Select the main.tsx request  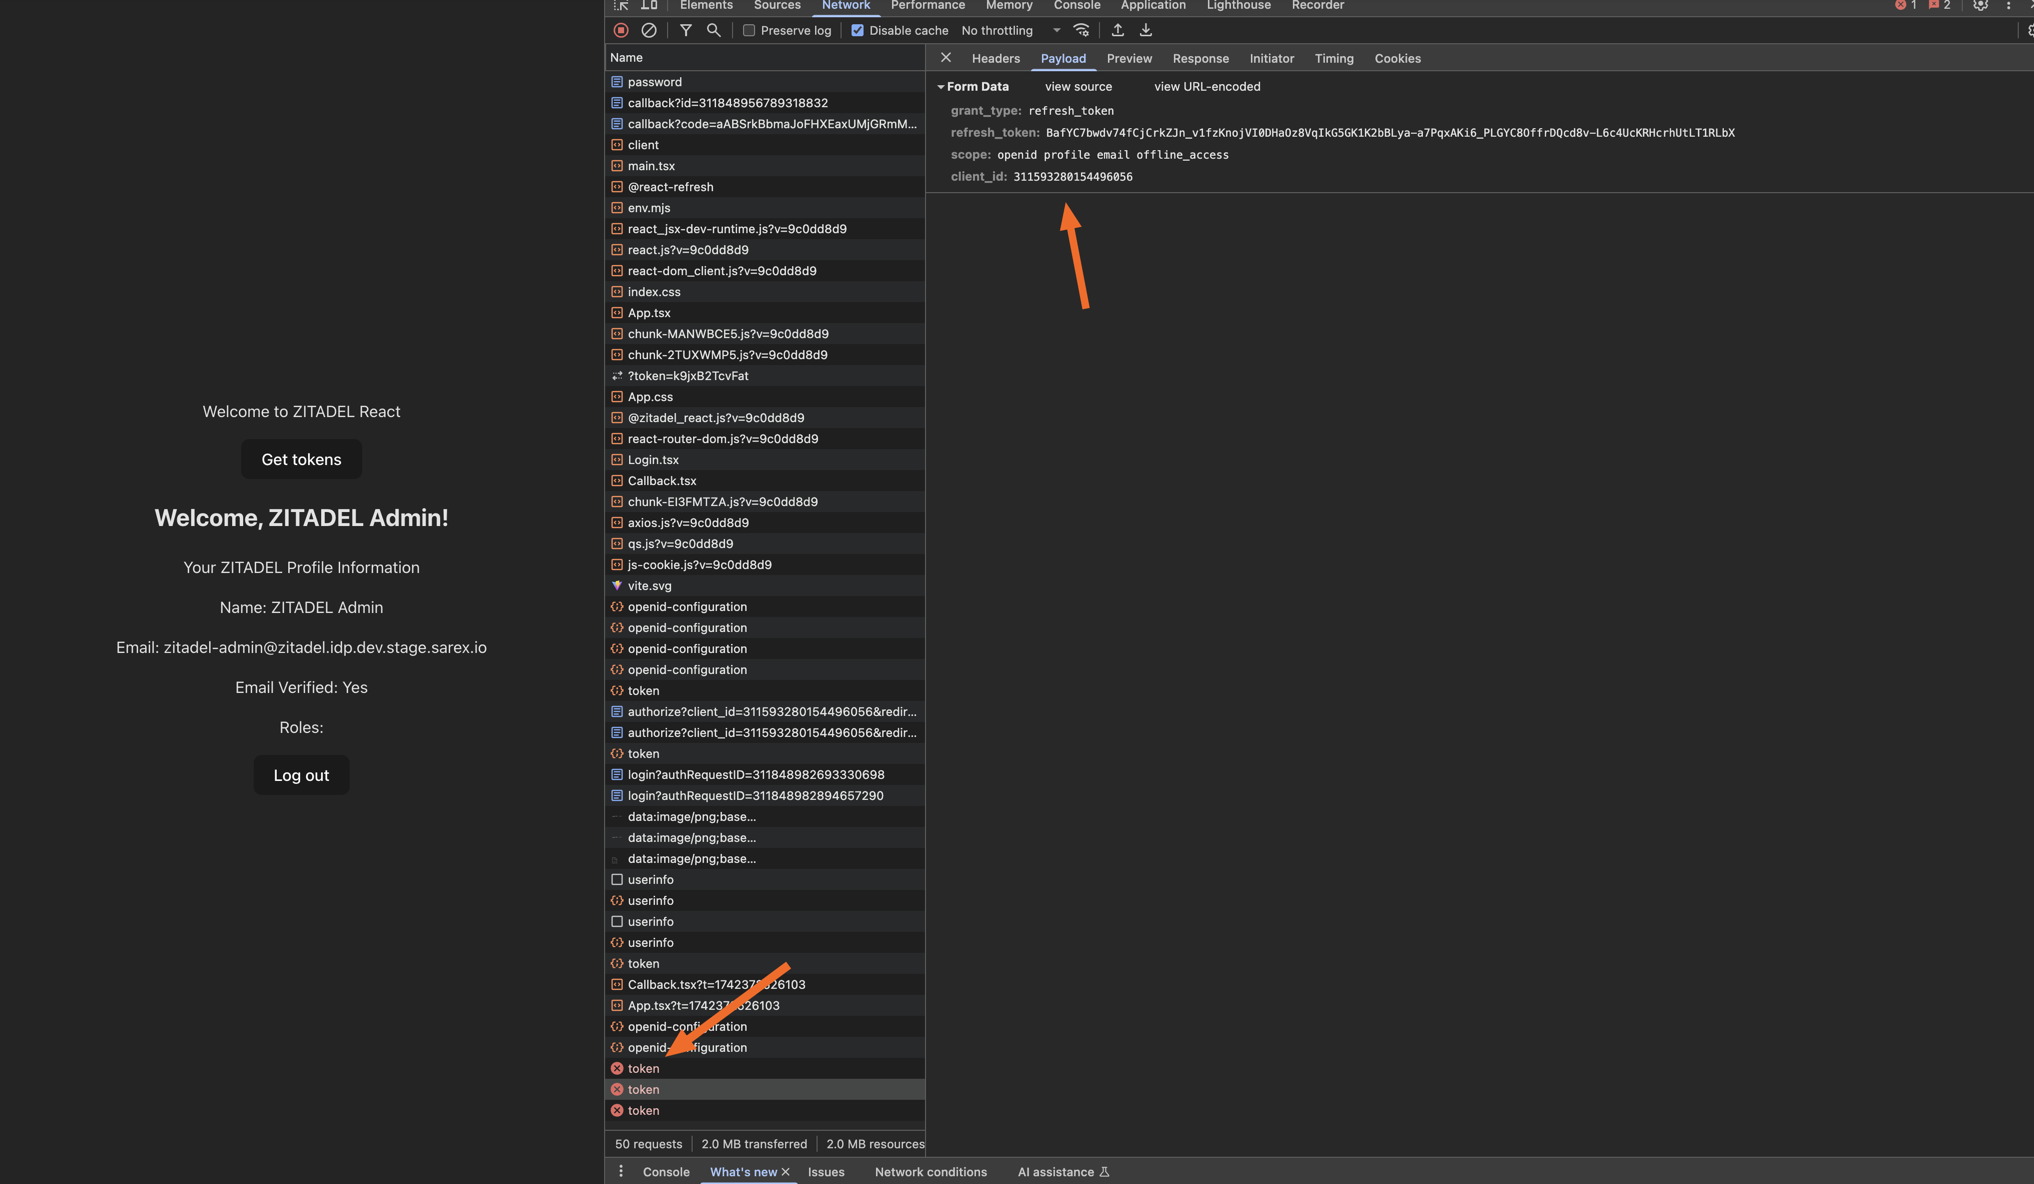(765, 166)
